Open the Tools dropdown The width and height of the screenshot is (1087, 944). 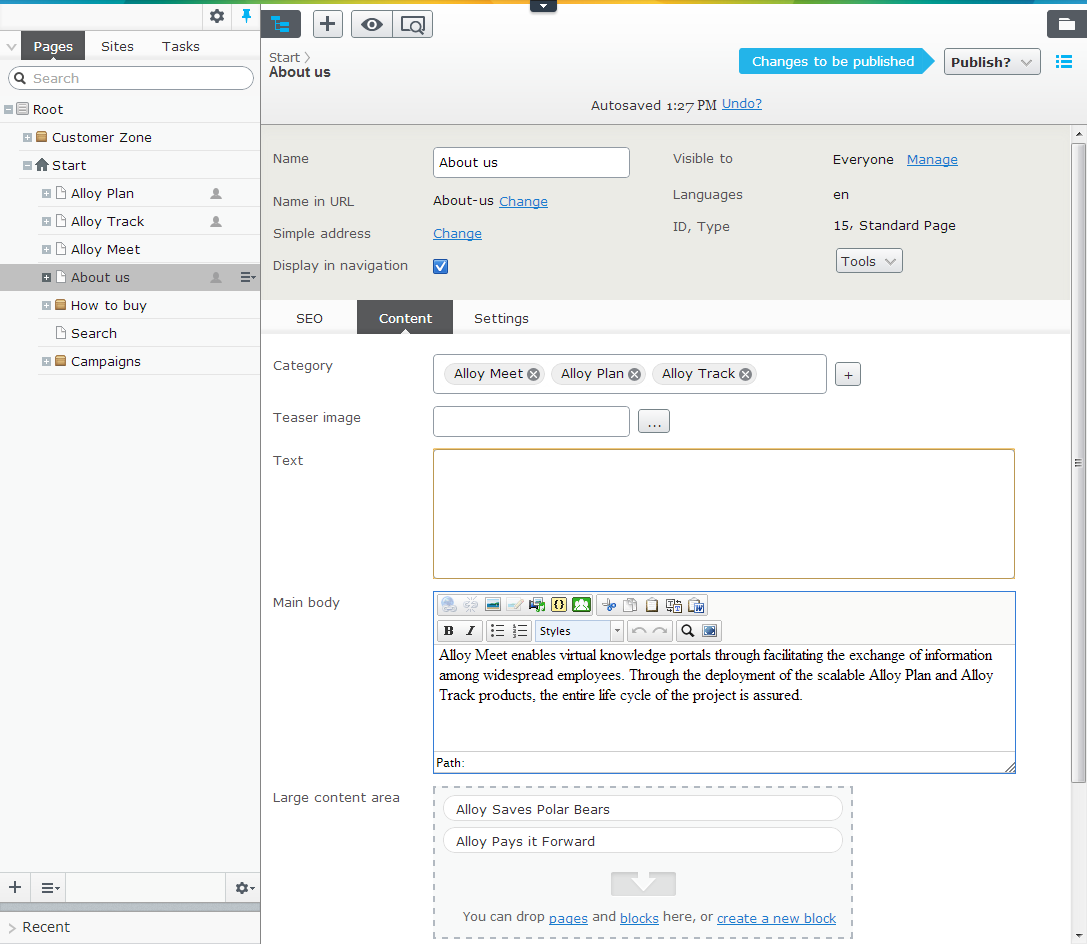(869, 261)
